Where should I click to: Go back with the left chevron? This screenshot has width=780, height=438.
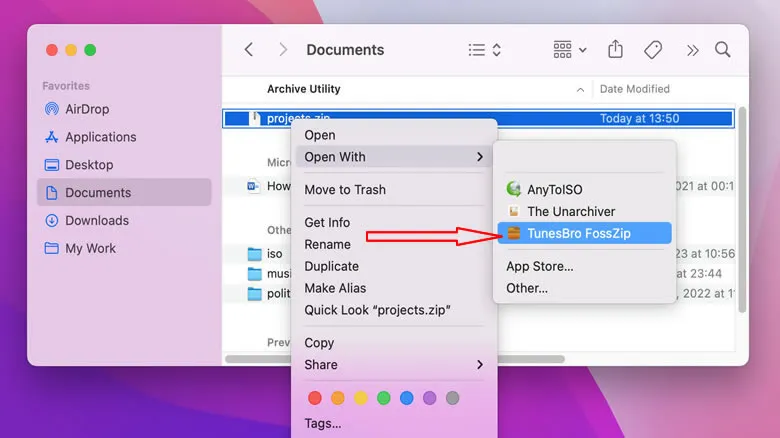tap(249, 50)
